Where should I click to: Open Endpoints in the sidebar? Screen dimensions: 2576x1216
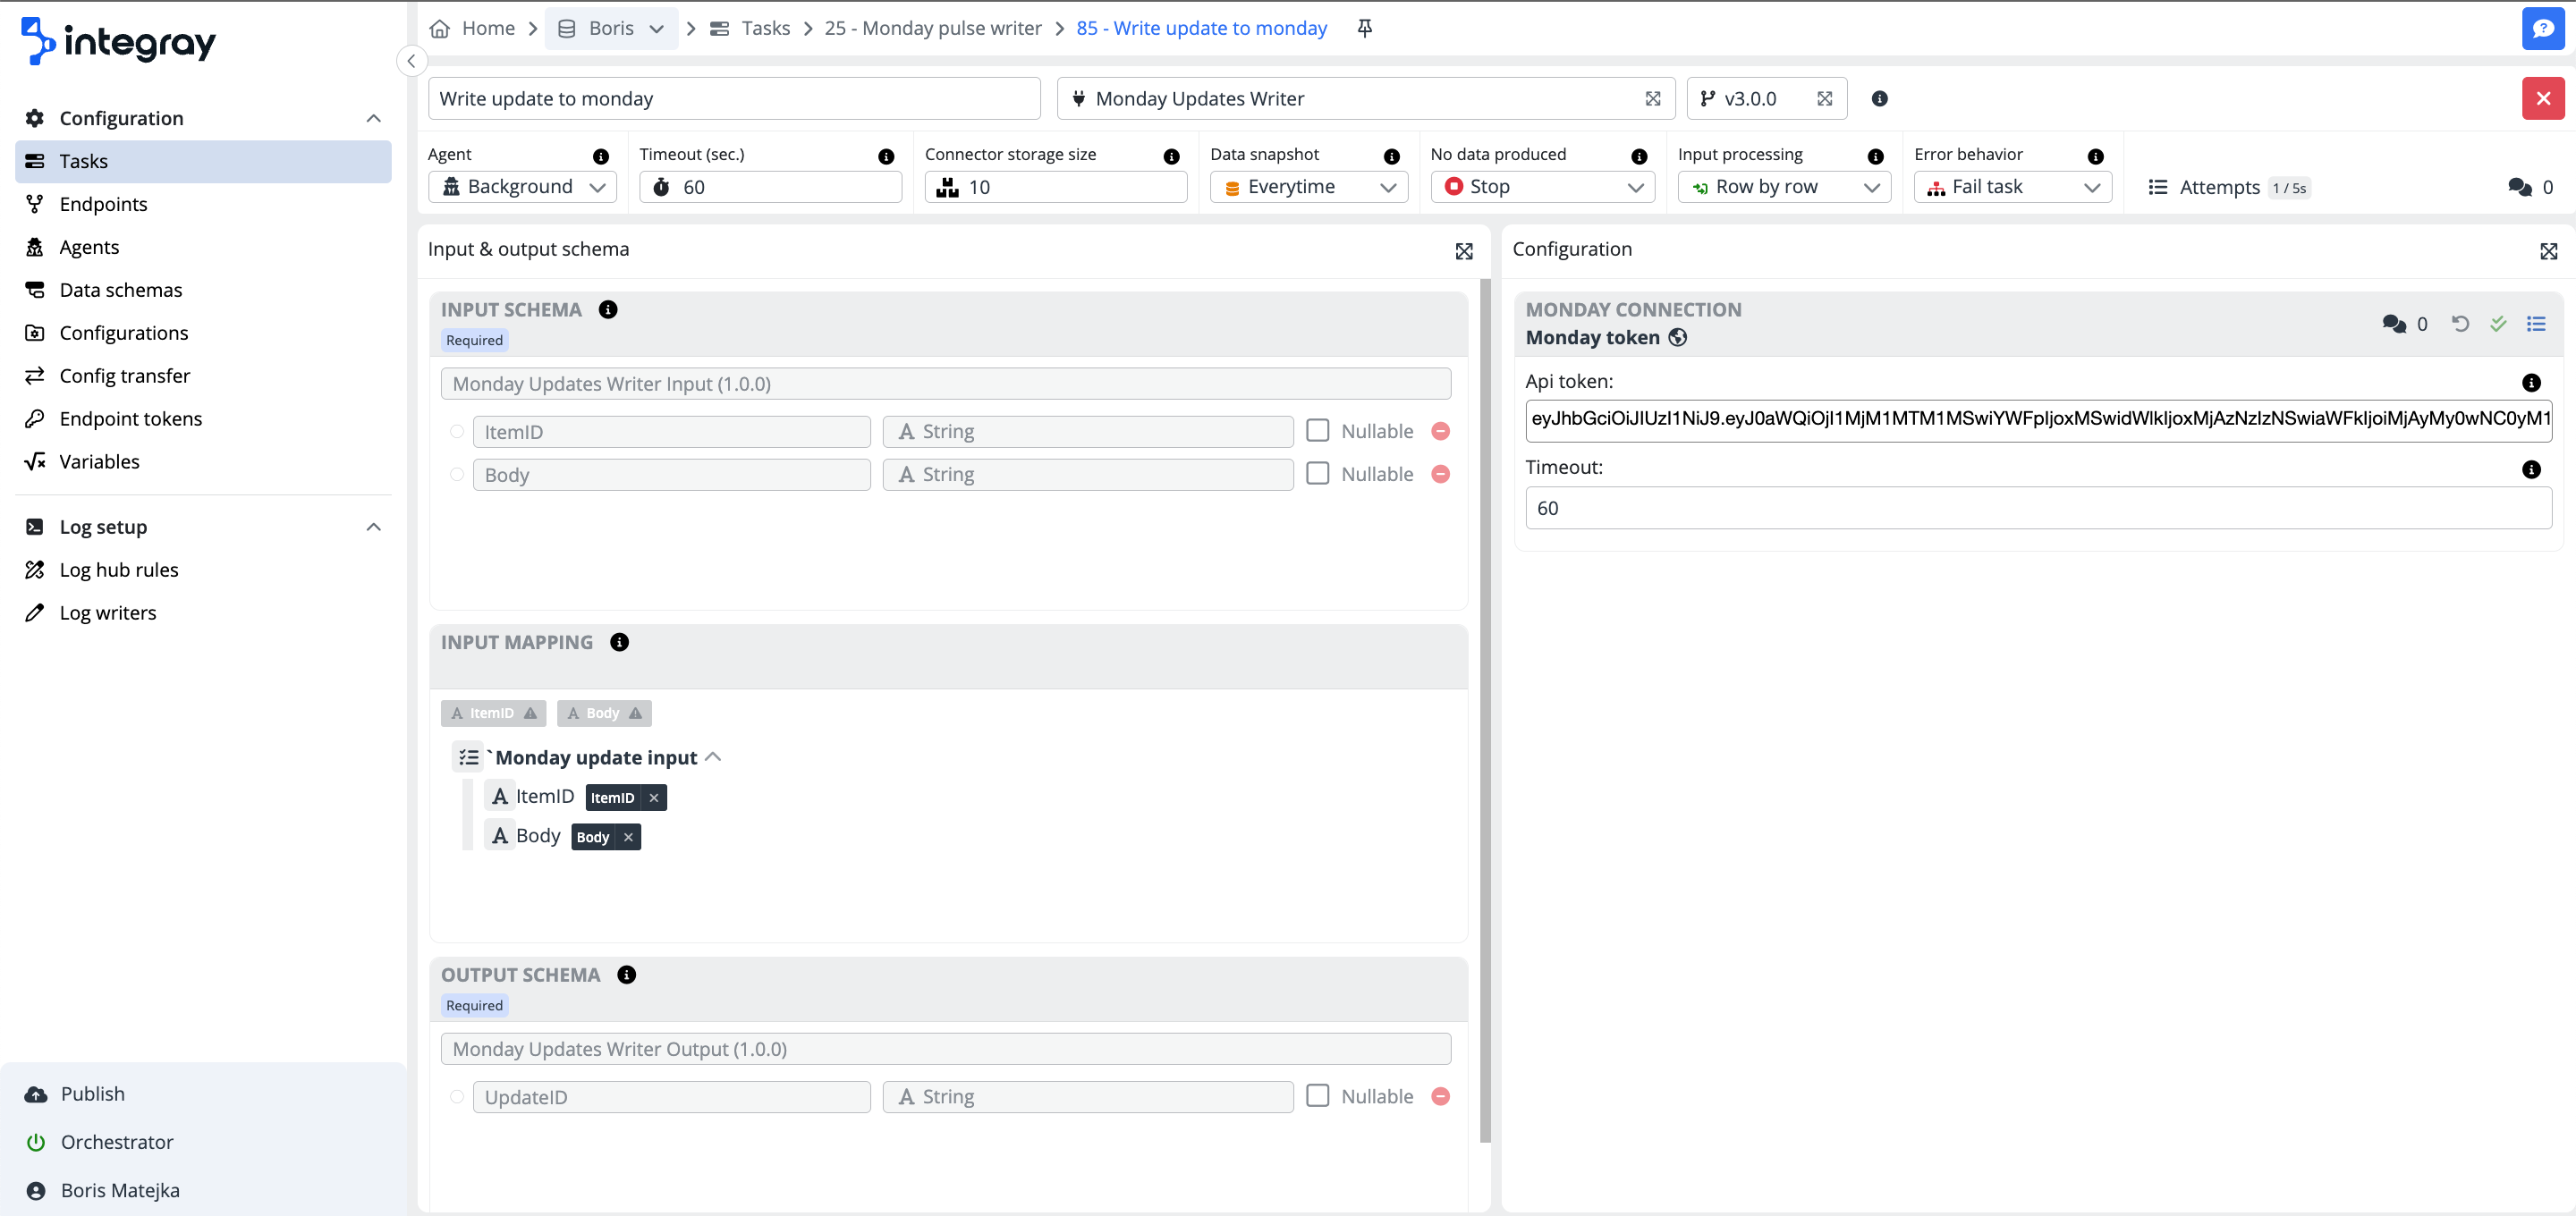[x=103, y=204]
